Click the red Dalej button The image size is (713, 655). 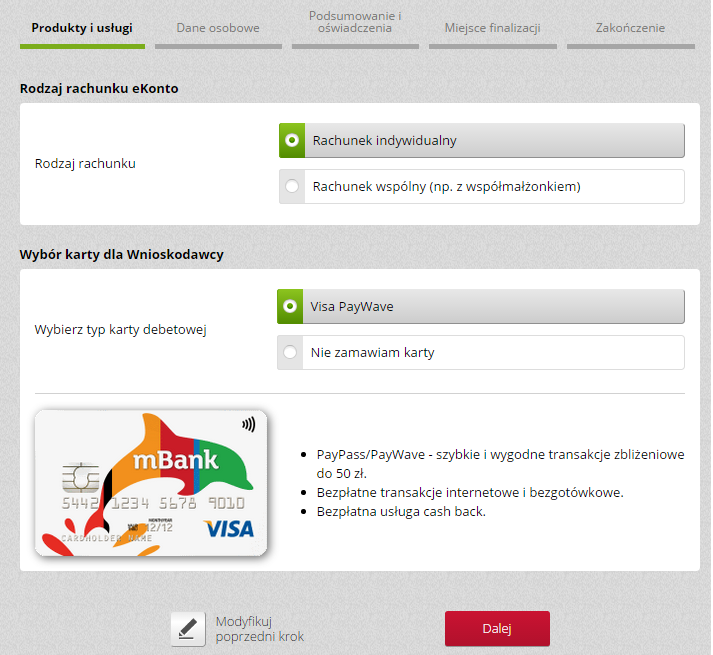497,629
